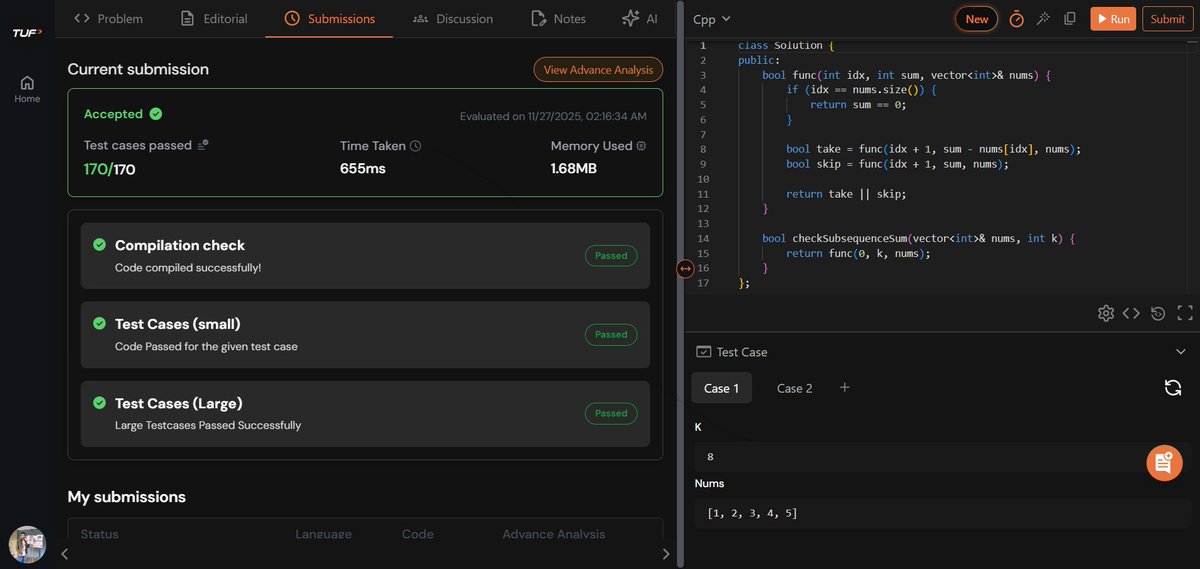Click the magic wand format icon
Image resolution: width=1200 pixels, height=569 pixels.
click(1043, 19)
